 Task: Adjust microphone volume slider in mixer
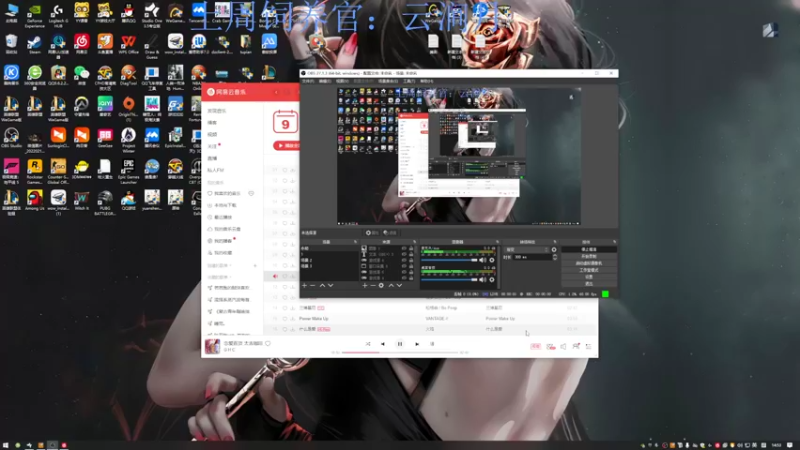[449, 260]
